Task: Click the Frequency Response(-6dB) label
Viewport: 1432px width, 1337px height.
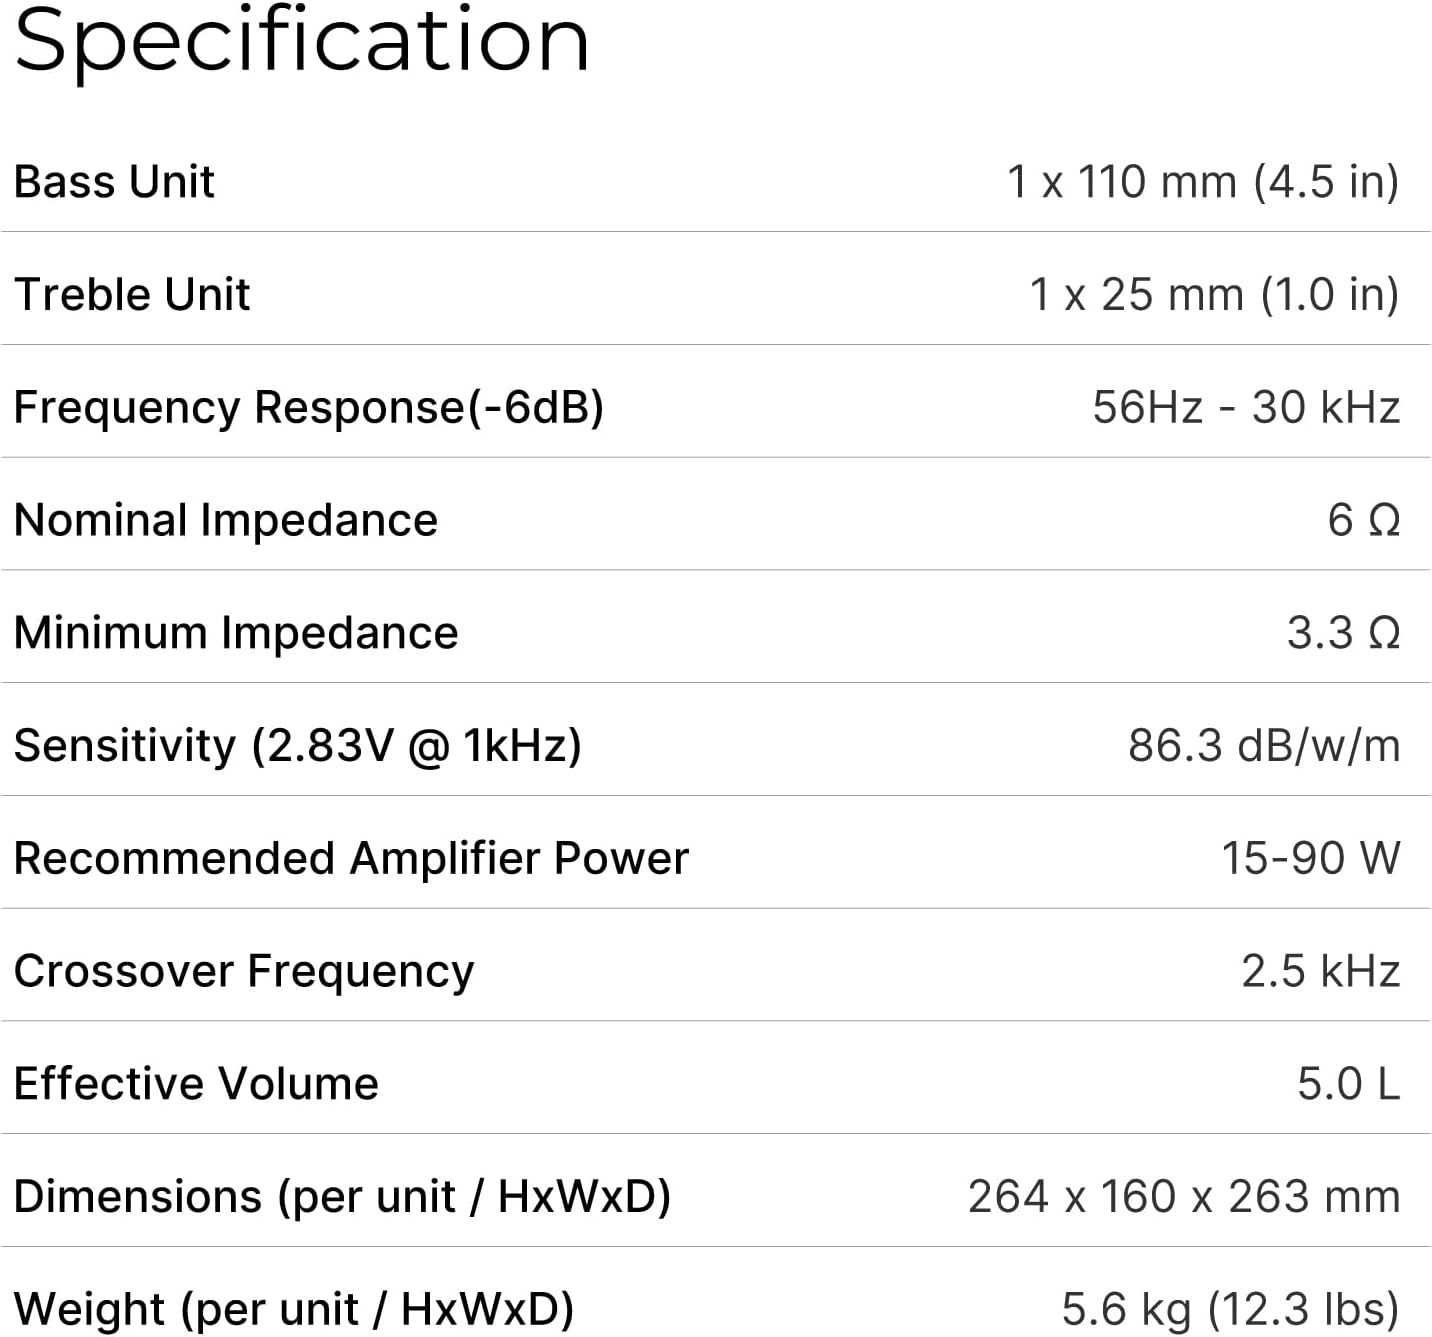Action: (309, 407)
